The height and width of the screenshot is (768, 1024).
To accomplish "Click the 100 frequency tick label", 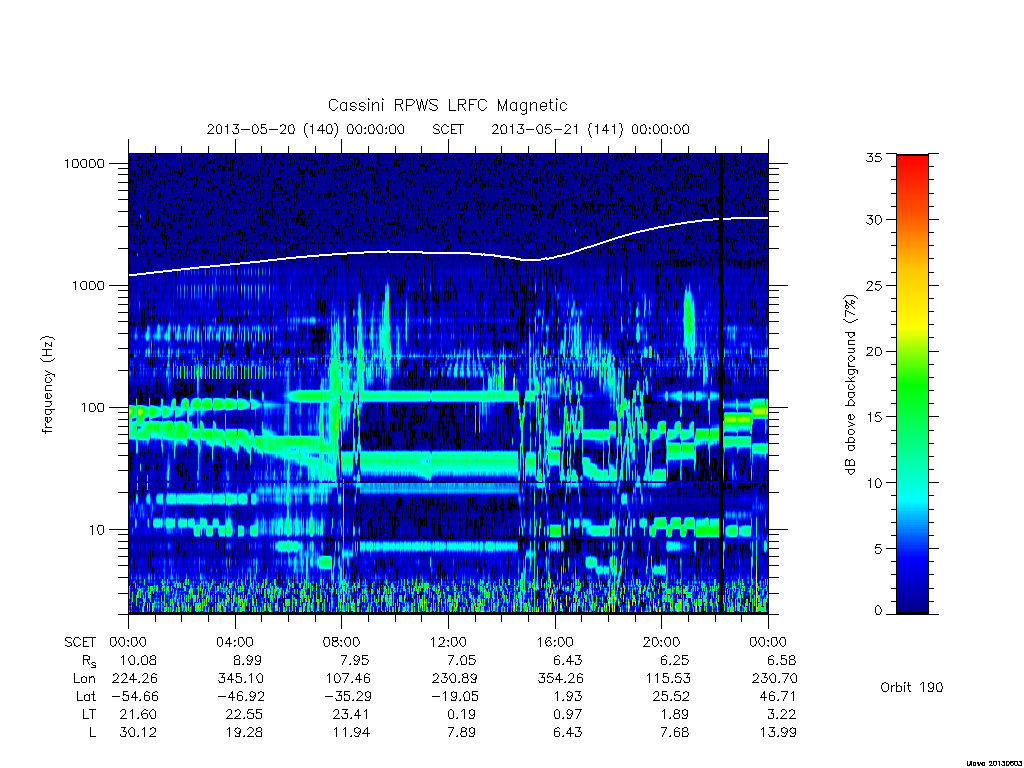I will 92,408.
